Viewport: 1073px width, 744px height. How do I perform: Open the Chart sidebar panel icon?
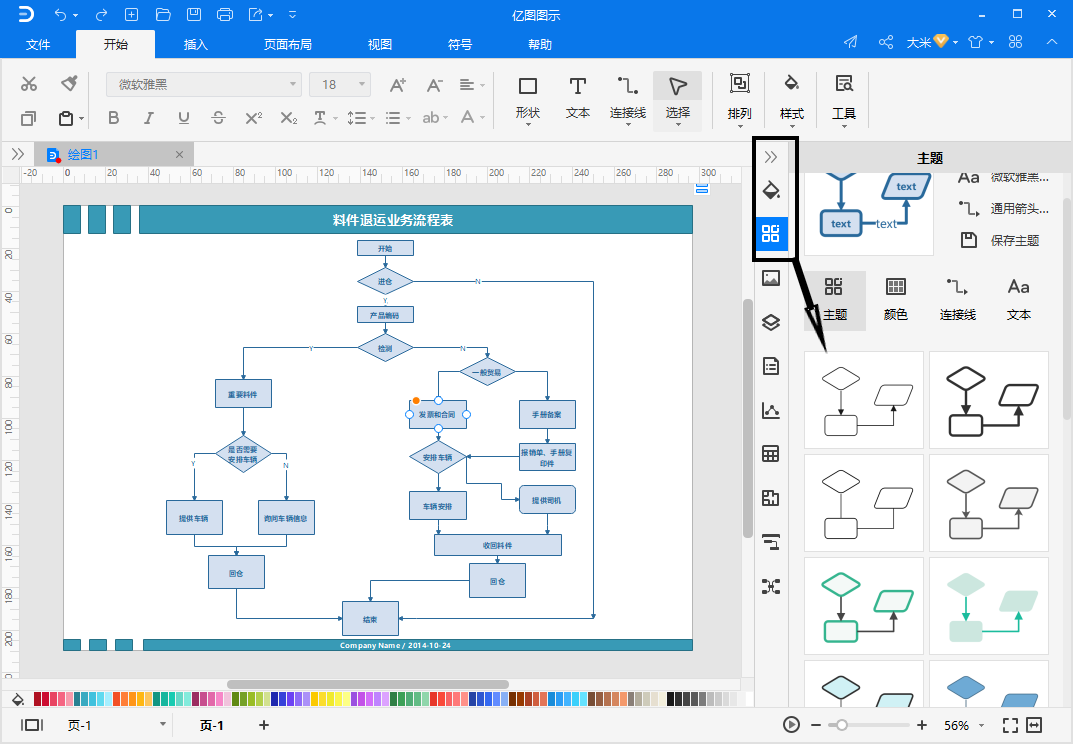click(771, 410)
